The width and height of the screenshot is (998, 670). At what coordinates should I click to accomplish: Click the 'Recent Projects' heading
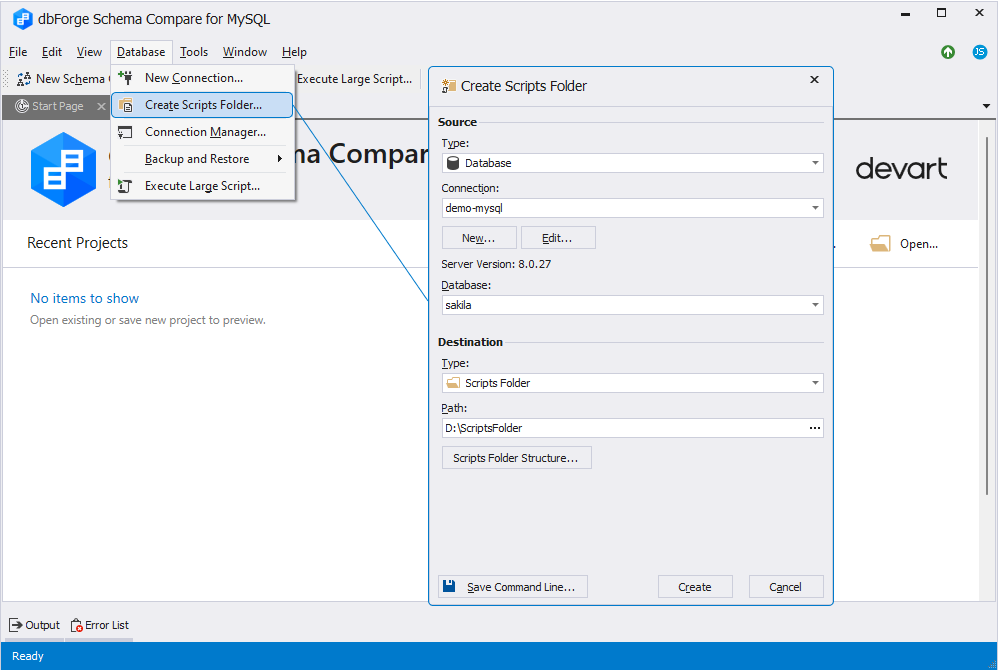(78, 243)
